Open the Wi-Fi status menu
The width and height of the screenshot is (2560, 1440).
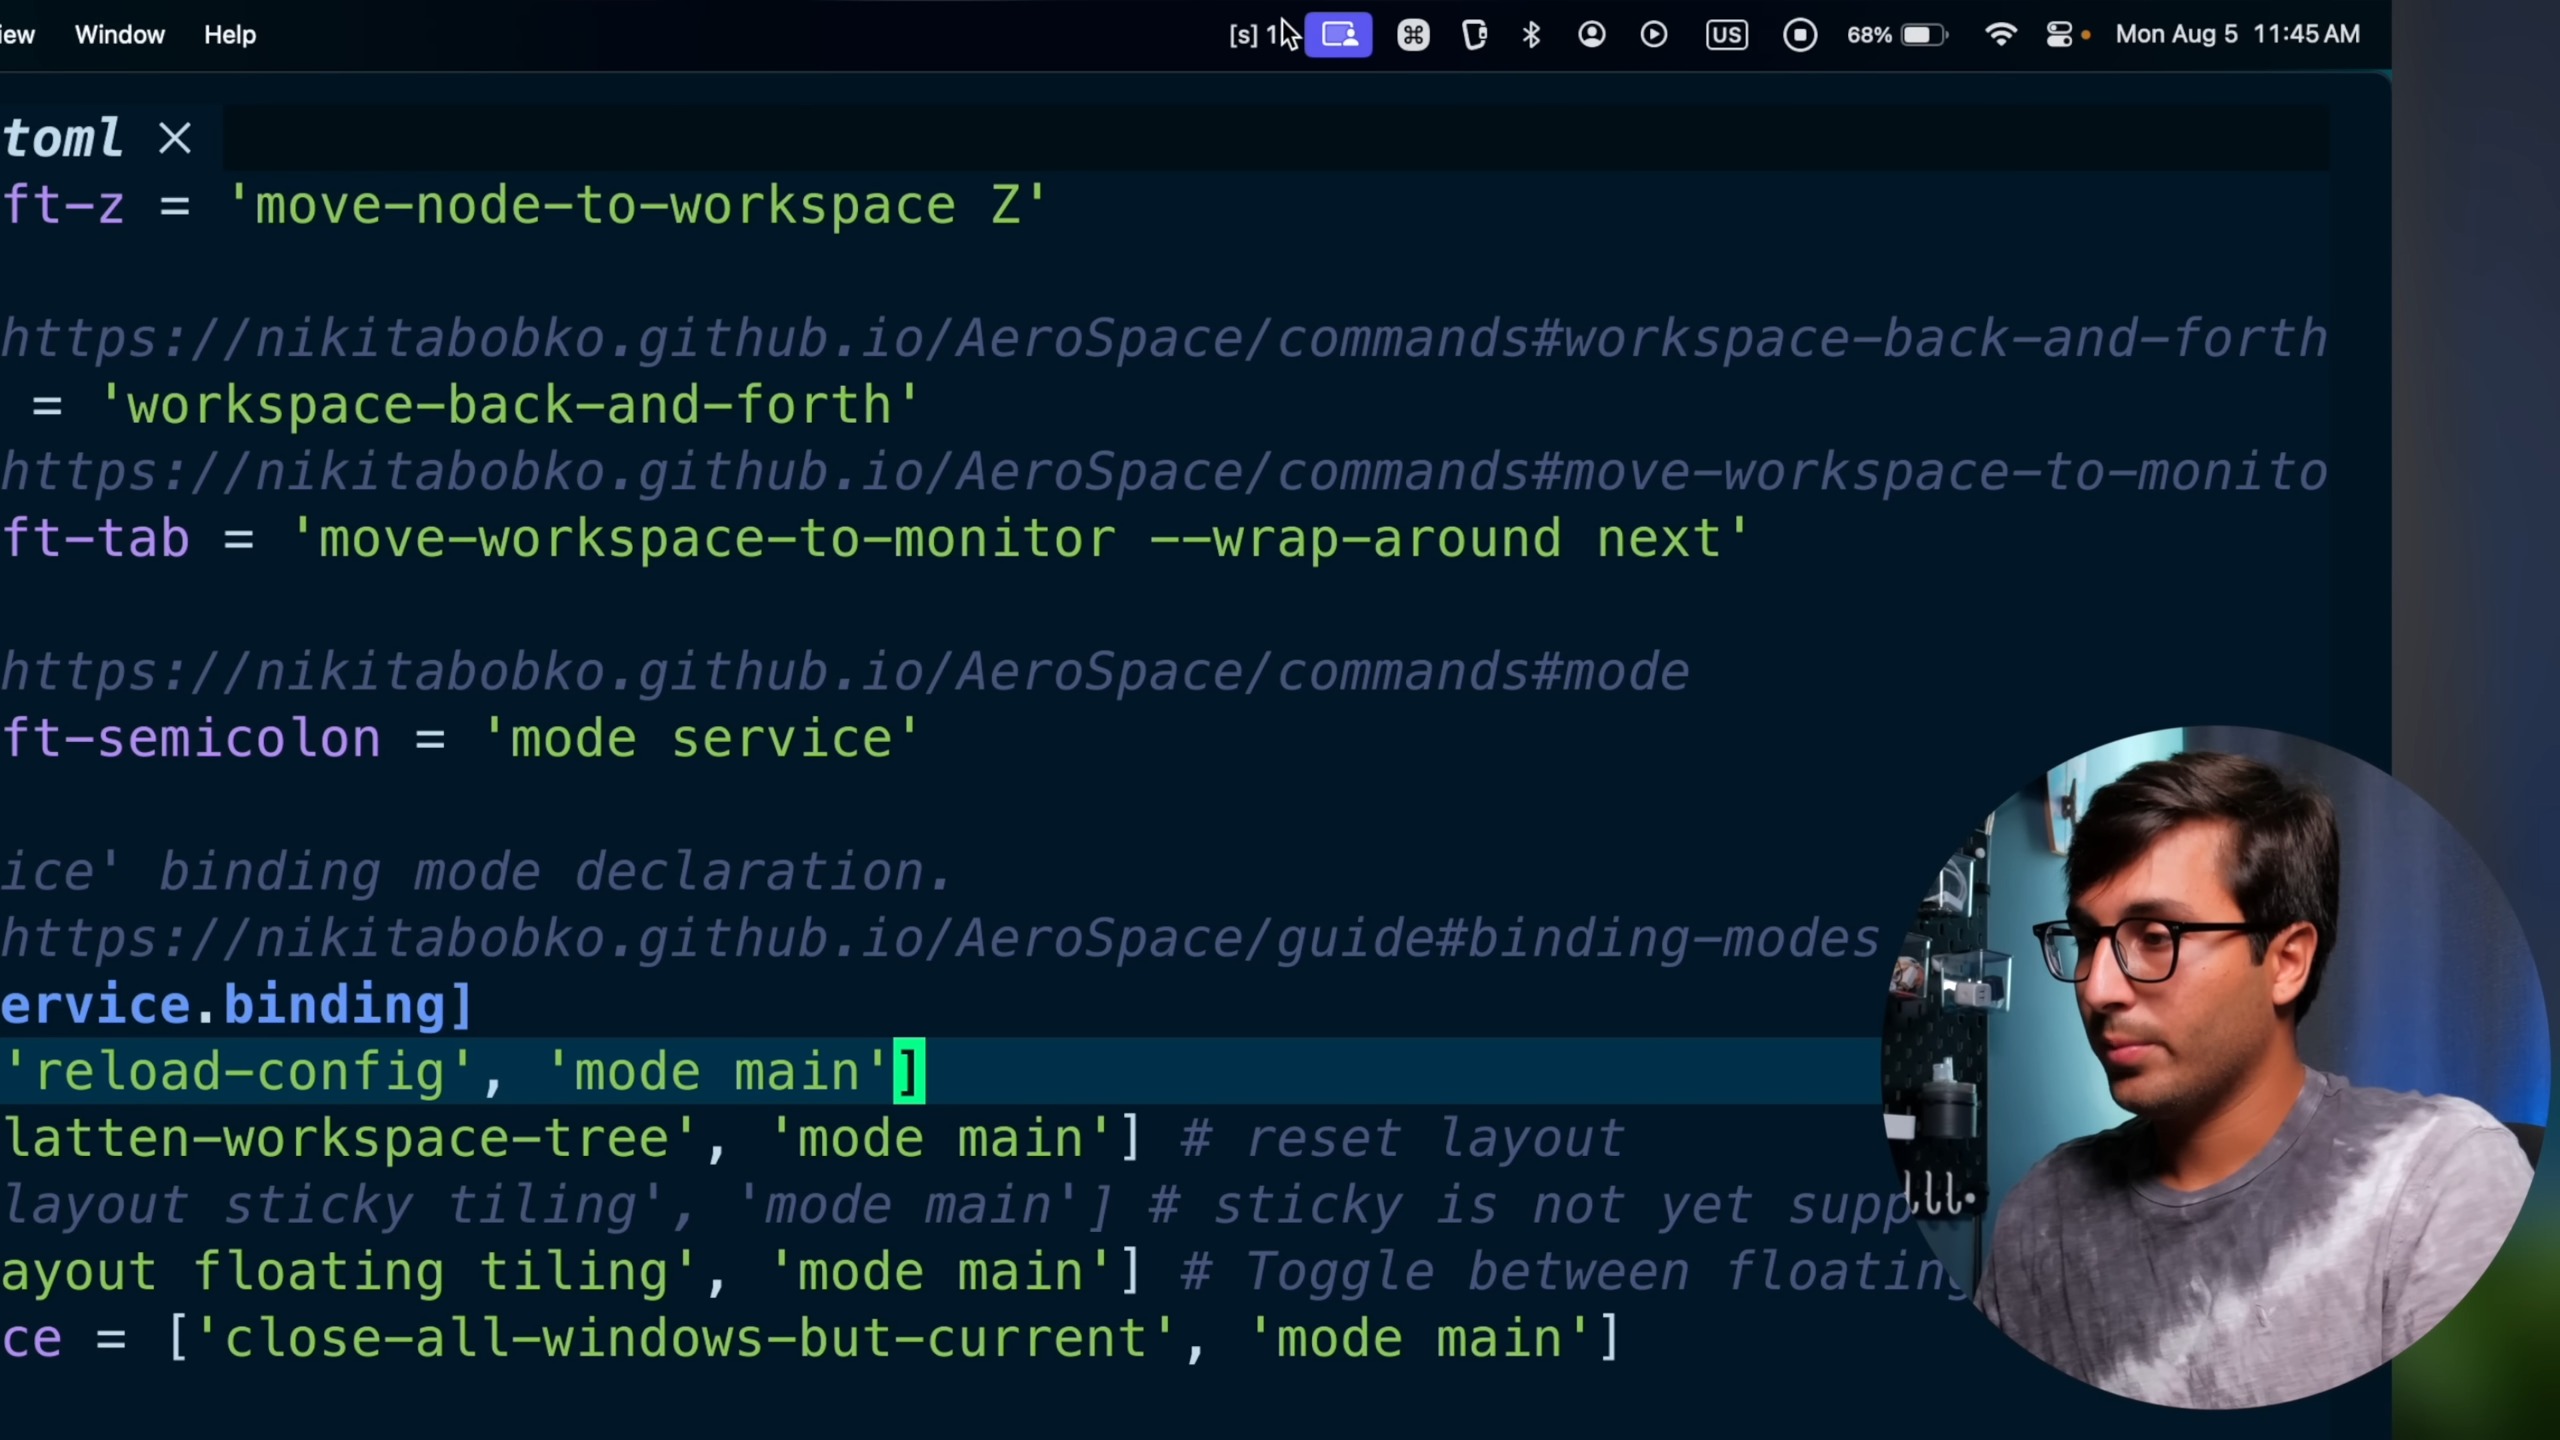2000,35
